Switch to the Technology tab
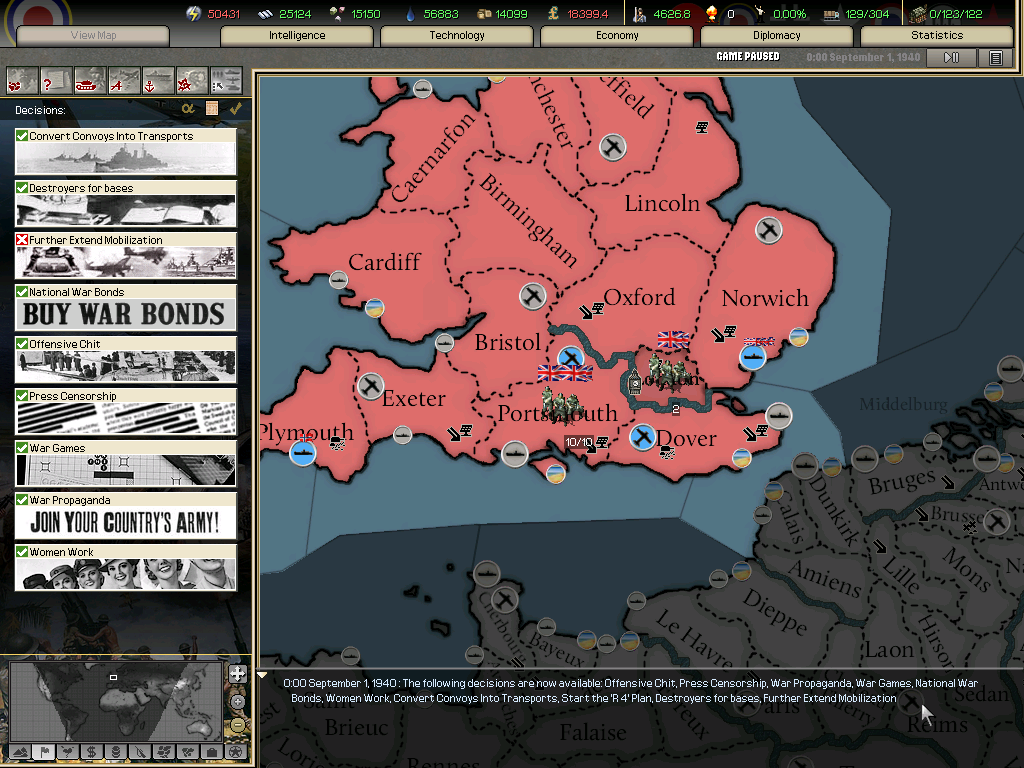This screenshot has height=768, width=1024. pyautogui.click(x=456, y=35)
